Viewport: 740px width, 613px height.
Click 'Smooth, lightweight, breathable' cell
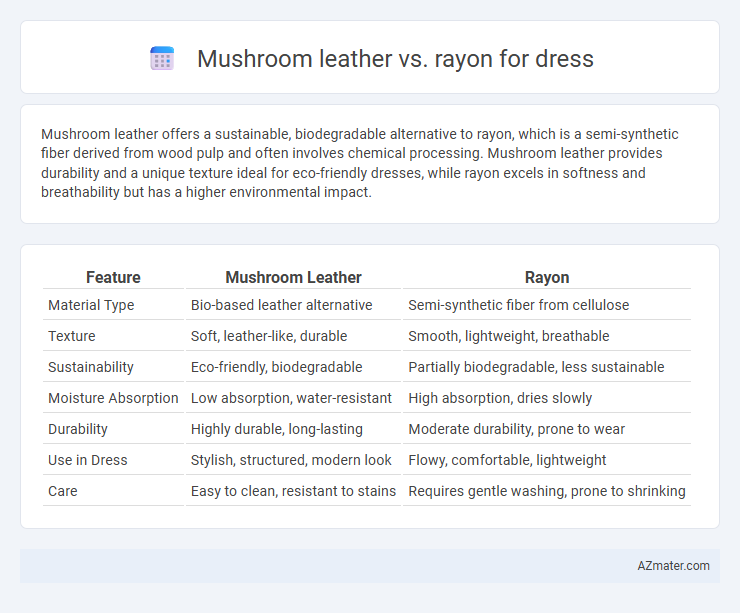tap(509, 336)
